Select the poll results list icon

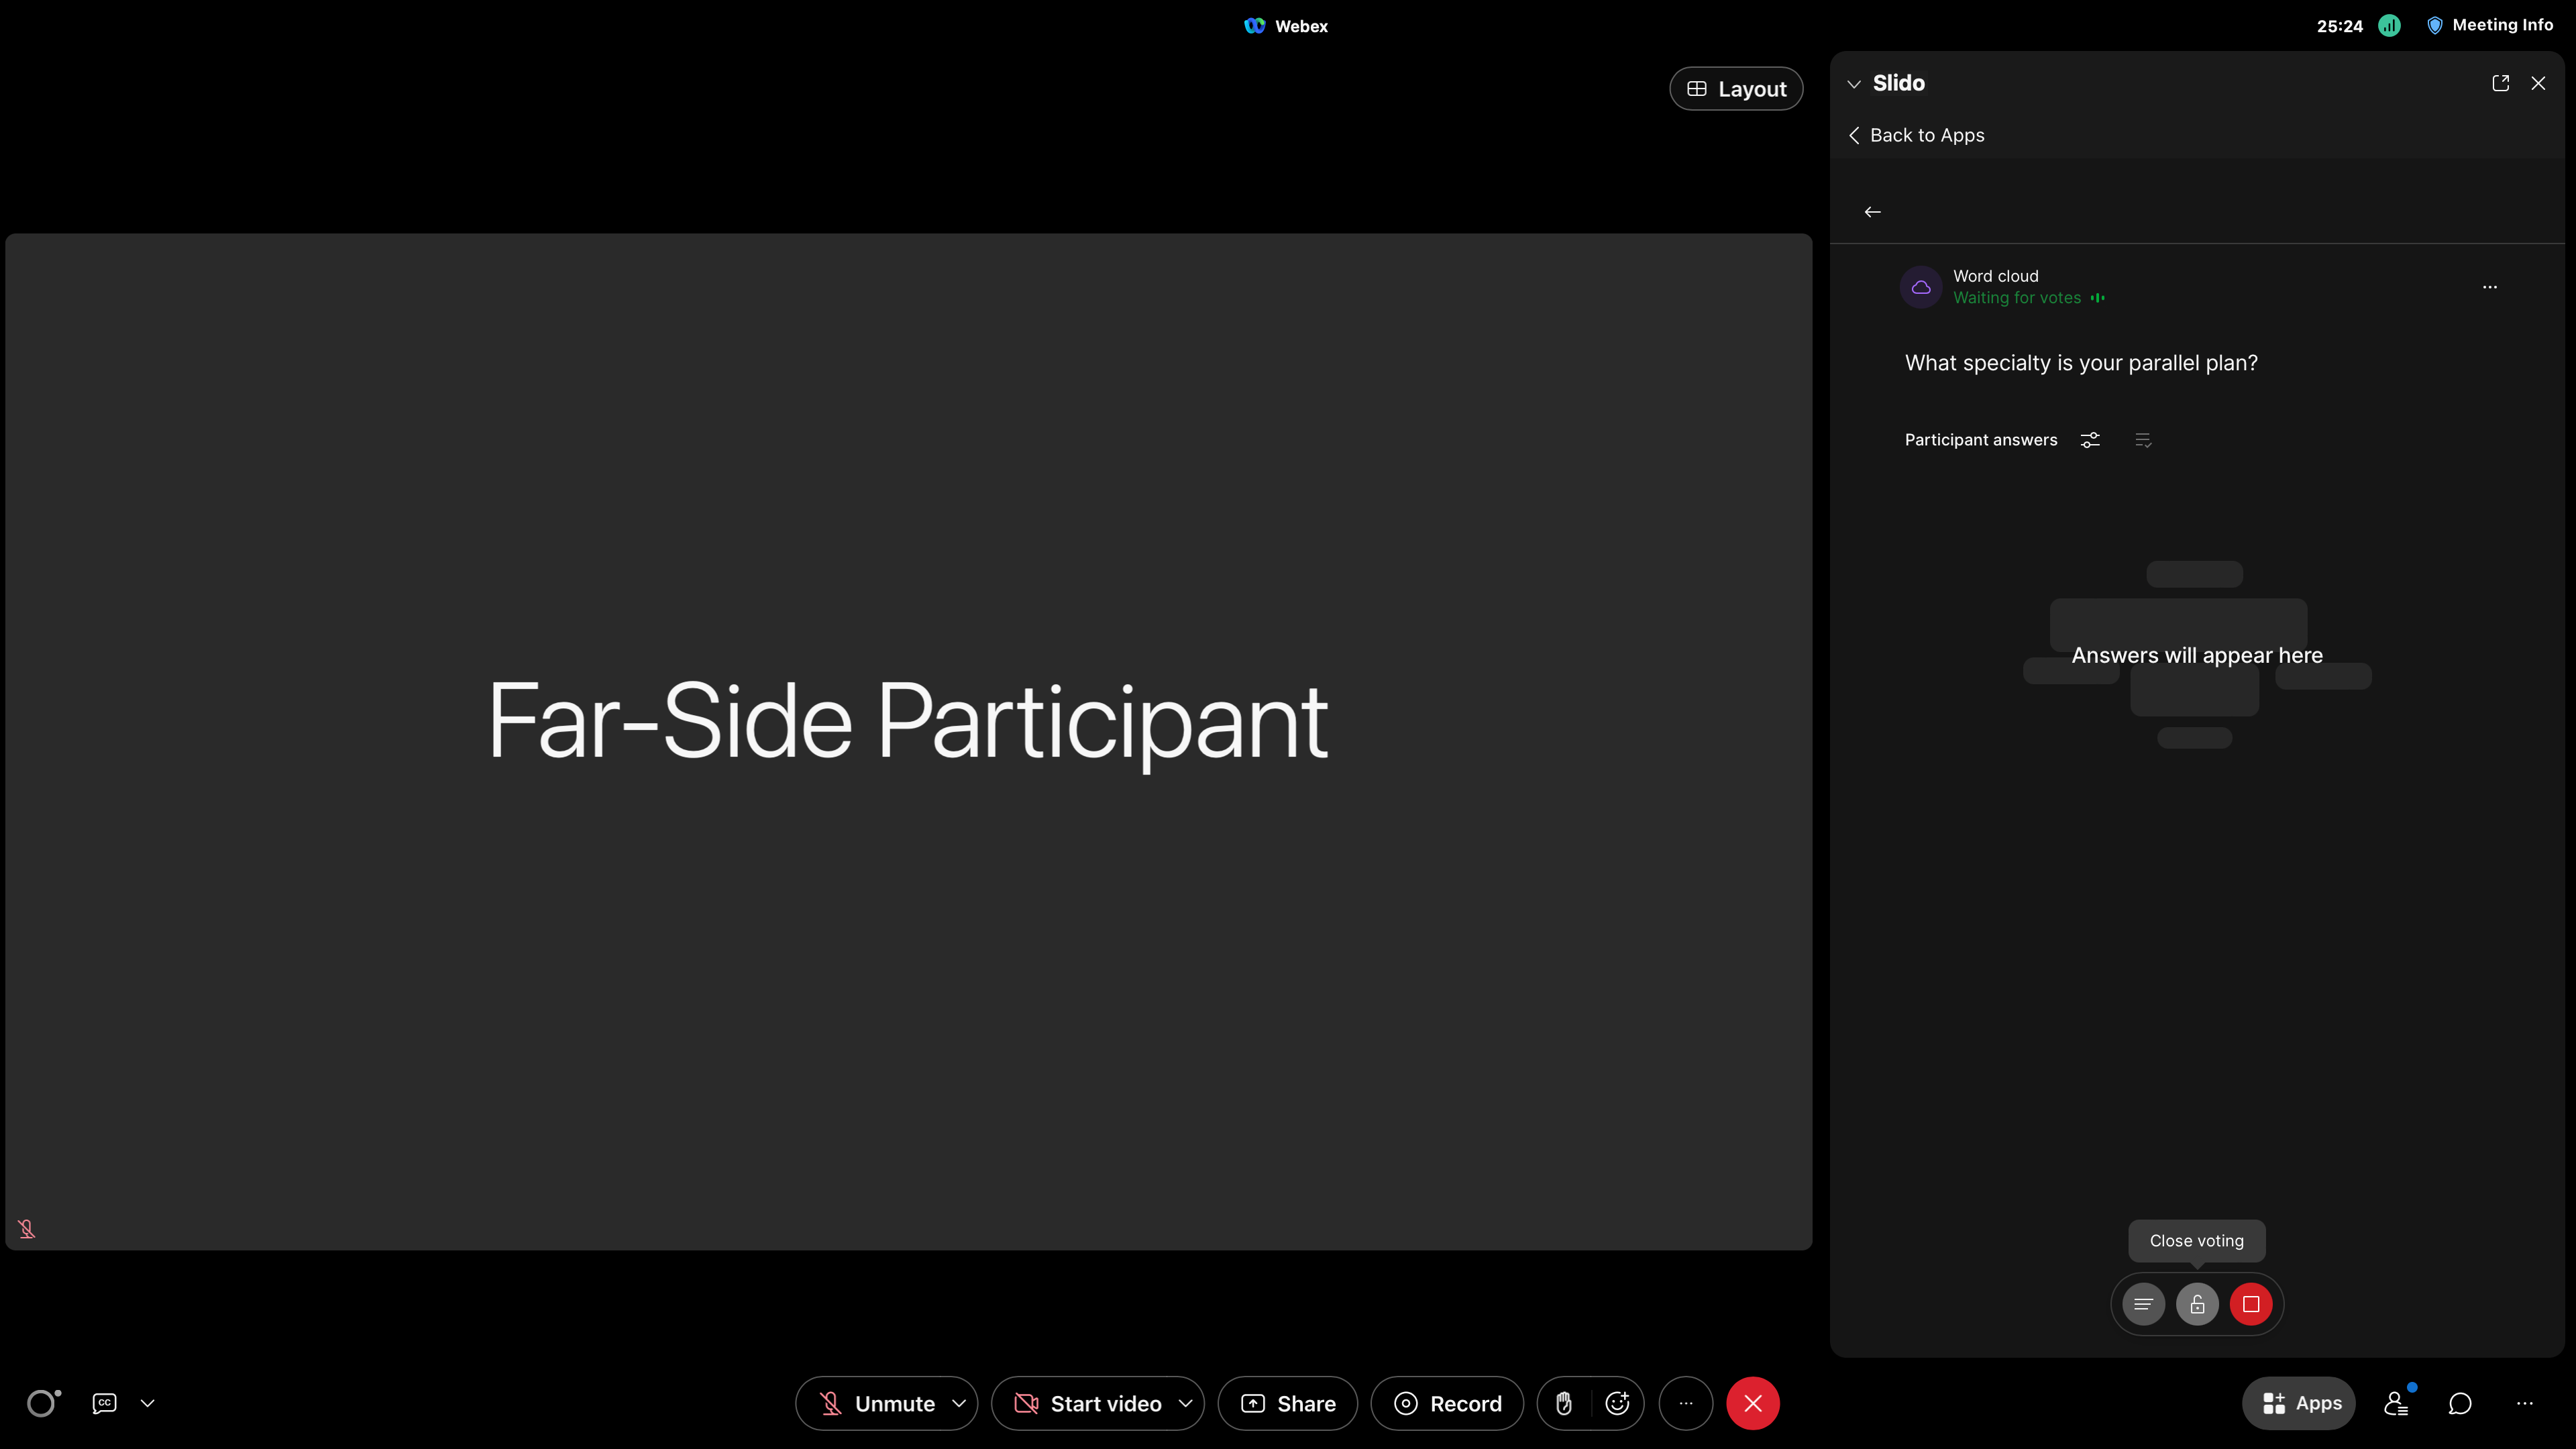click(x=2143, y=1304)
